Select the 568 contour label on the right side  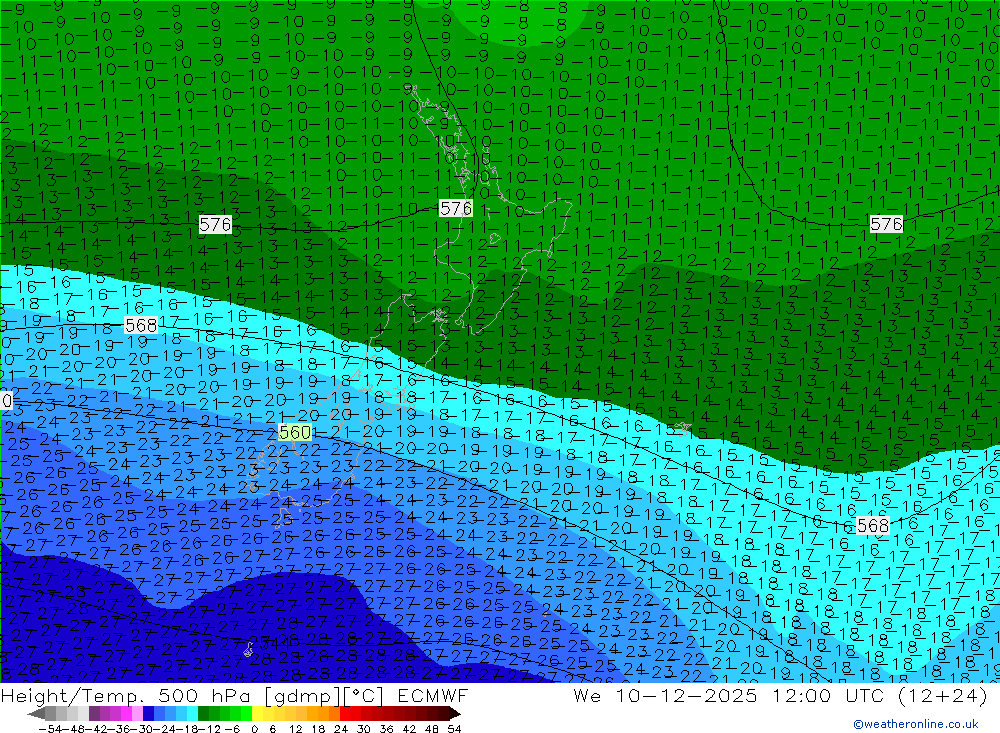(873, 525)
